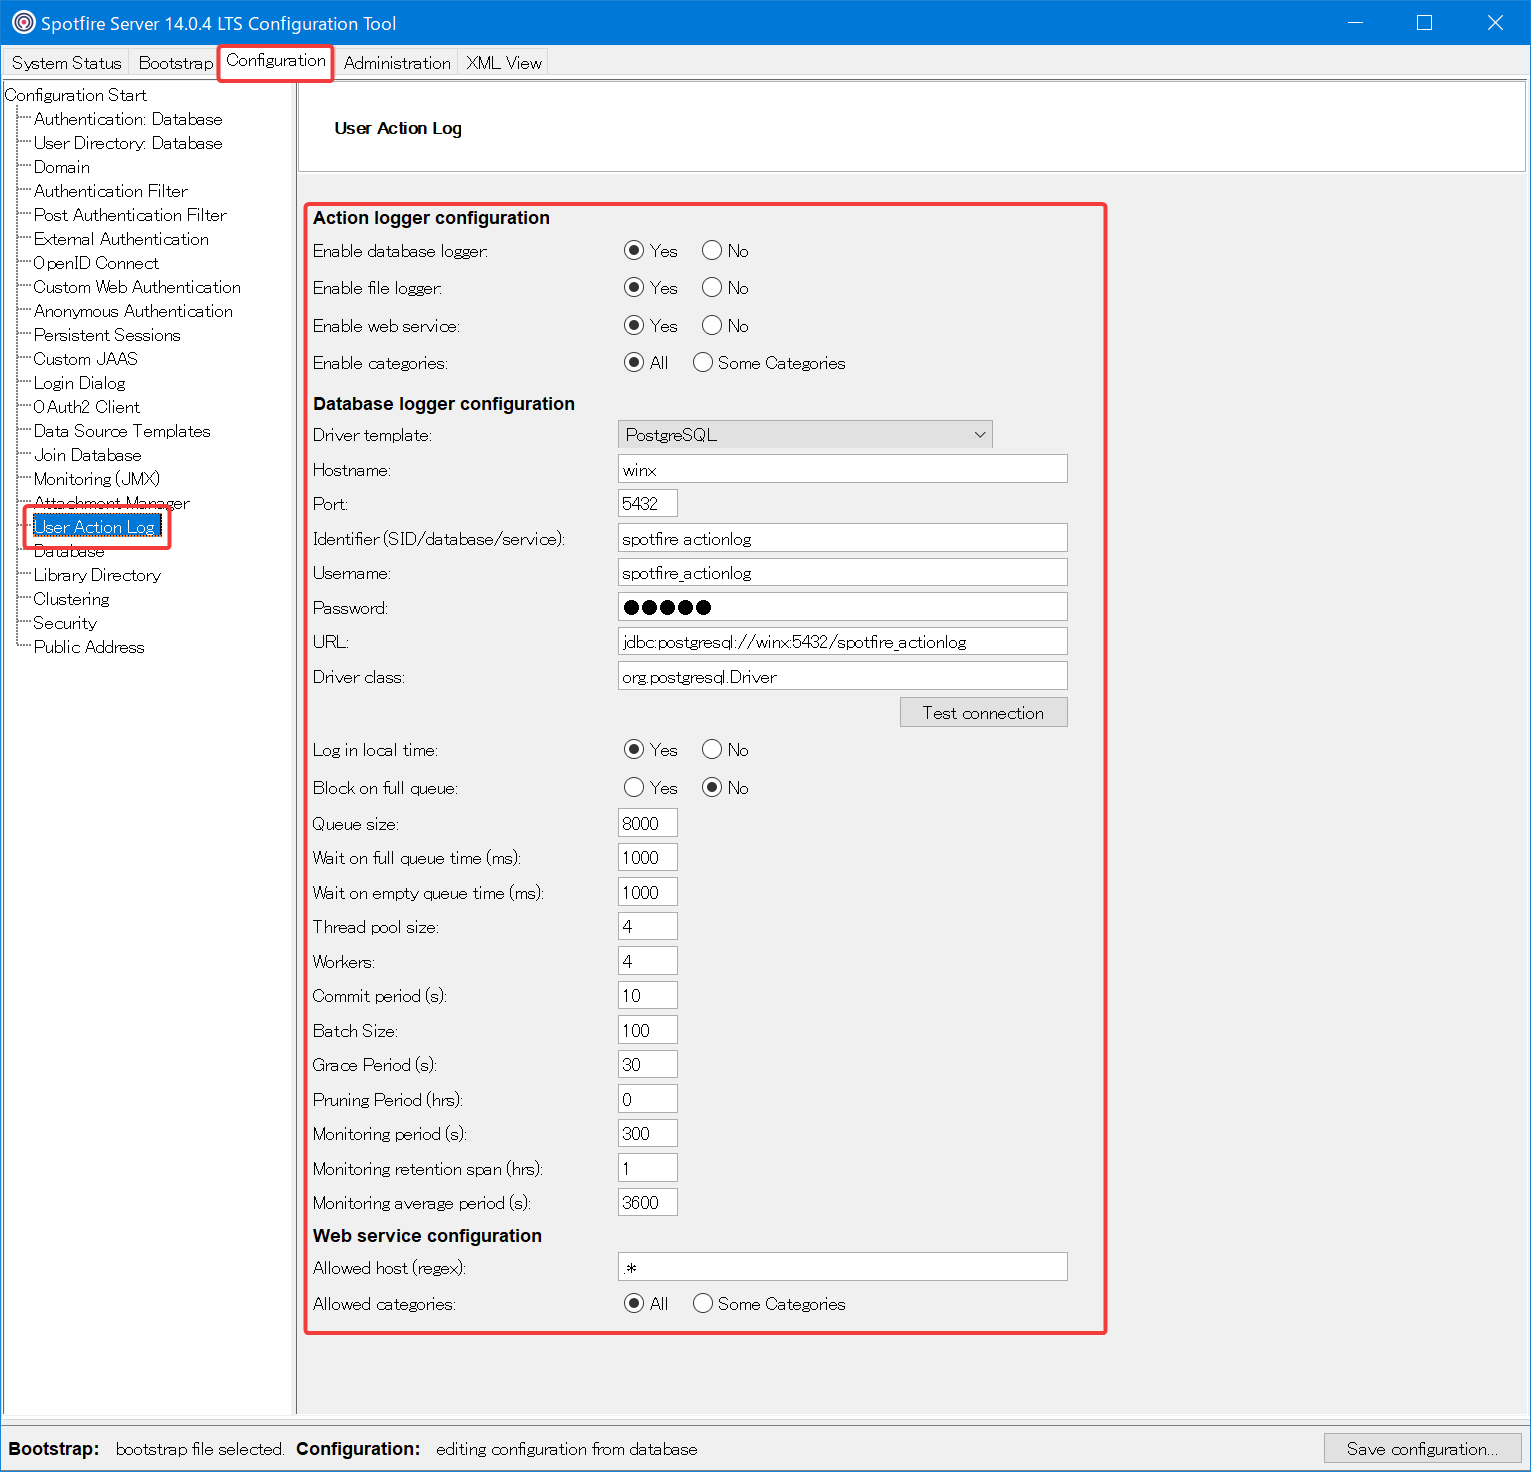
Task: Click the Thread pool size field
Action: pyautogui.click(x=648, y=927)
